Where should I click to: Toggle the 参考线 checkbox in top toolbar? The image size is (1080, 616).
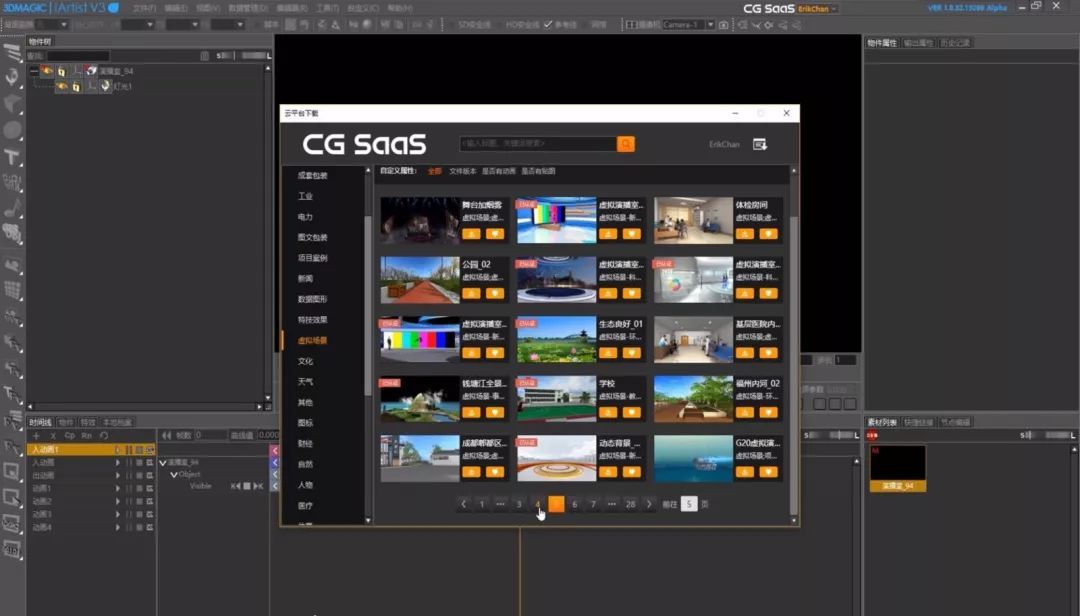pos(548,25)
